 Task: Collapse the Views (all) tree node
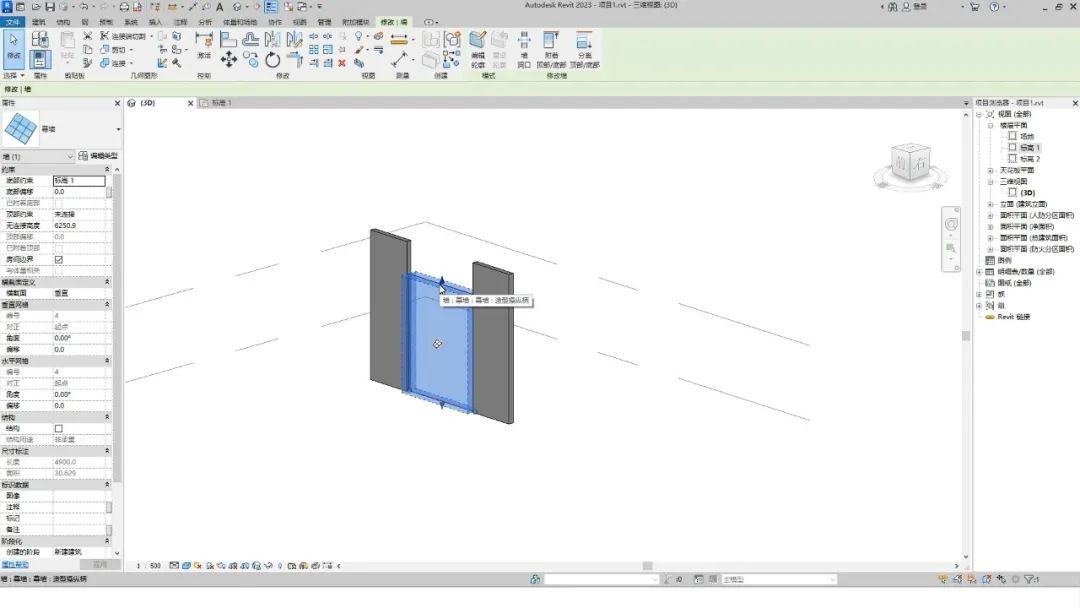pos(979,114)
